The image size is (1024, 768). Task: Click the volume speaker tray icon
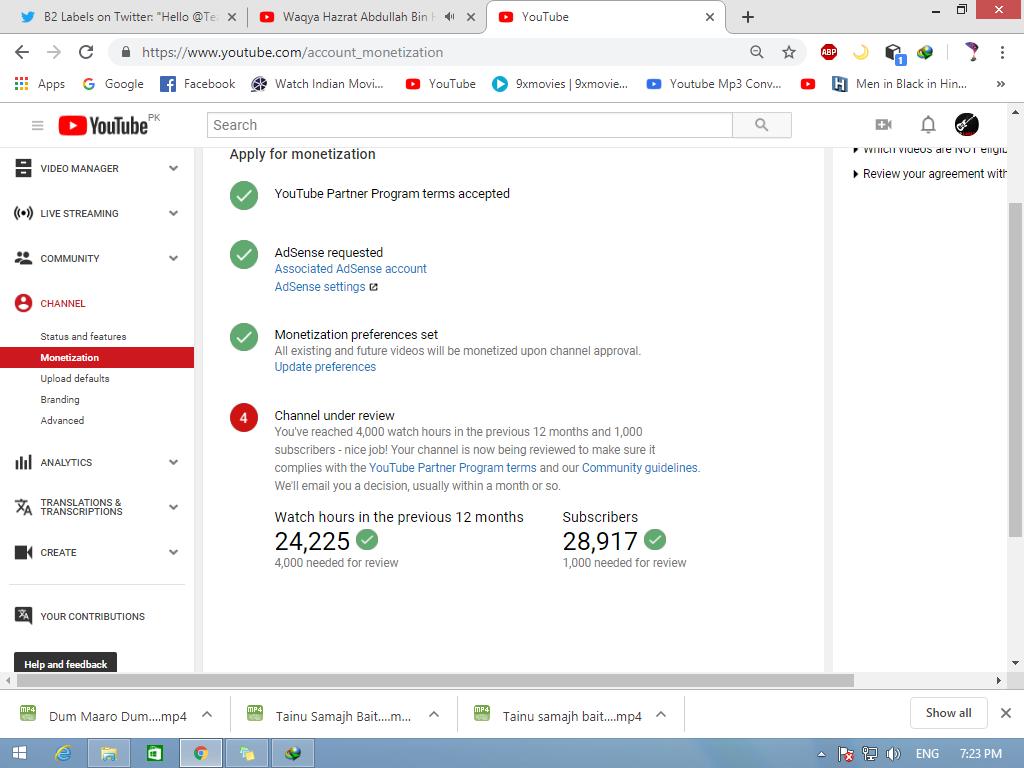click(x=893, y=754)
